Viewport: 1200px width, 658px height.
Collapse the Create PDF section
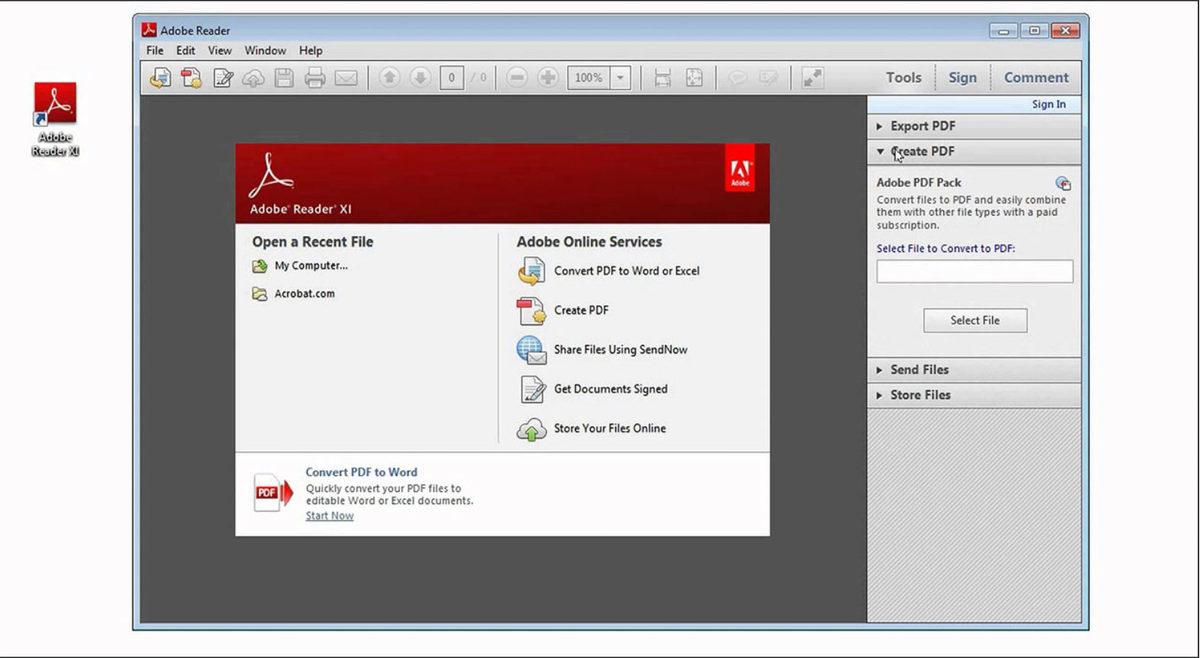pyautogui.click(x=920, y=151)
